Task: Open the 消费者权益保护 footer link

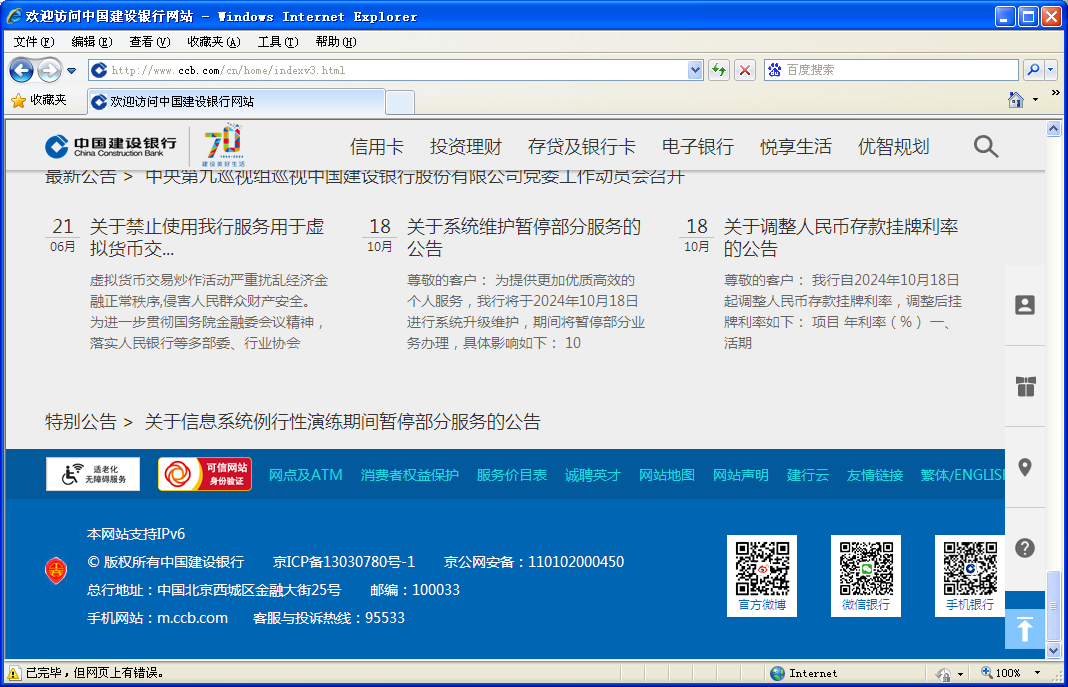Action: coord(409,475)
